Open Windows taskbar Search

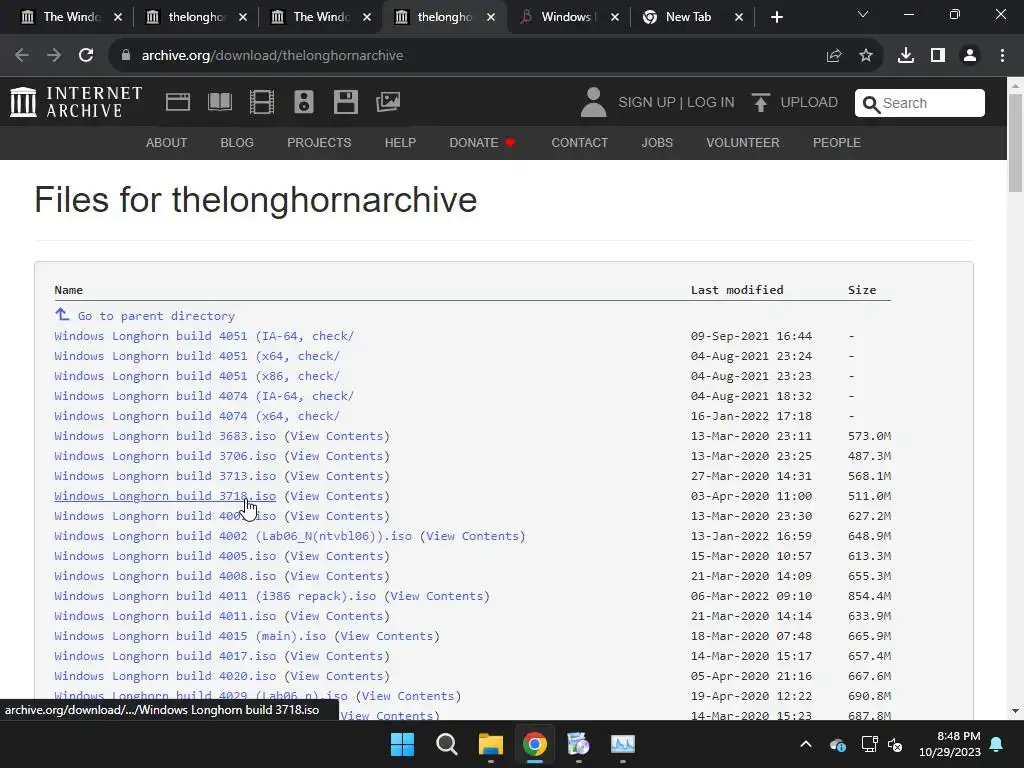click(x=447, y=744)
